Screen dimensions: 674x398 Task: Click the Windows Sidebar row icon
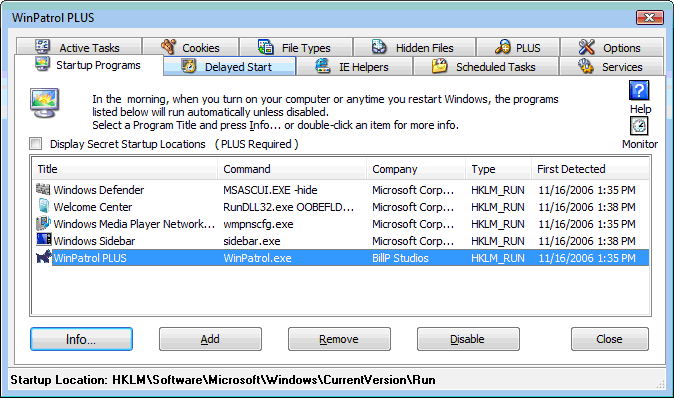43,239
